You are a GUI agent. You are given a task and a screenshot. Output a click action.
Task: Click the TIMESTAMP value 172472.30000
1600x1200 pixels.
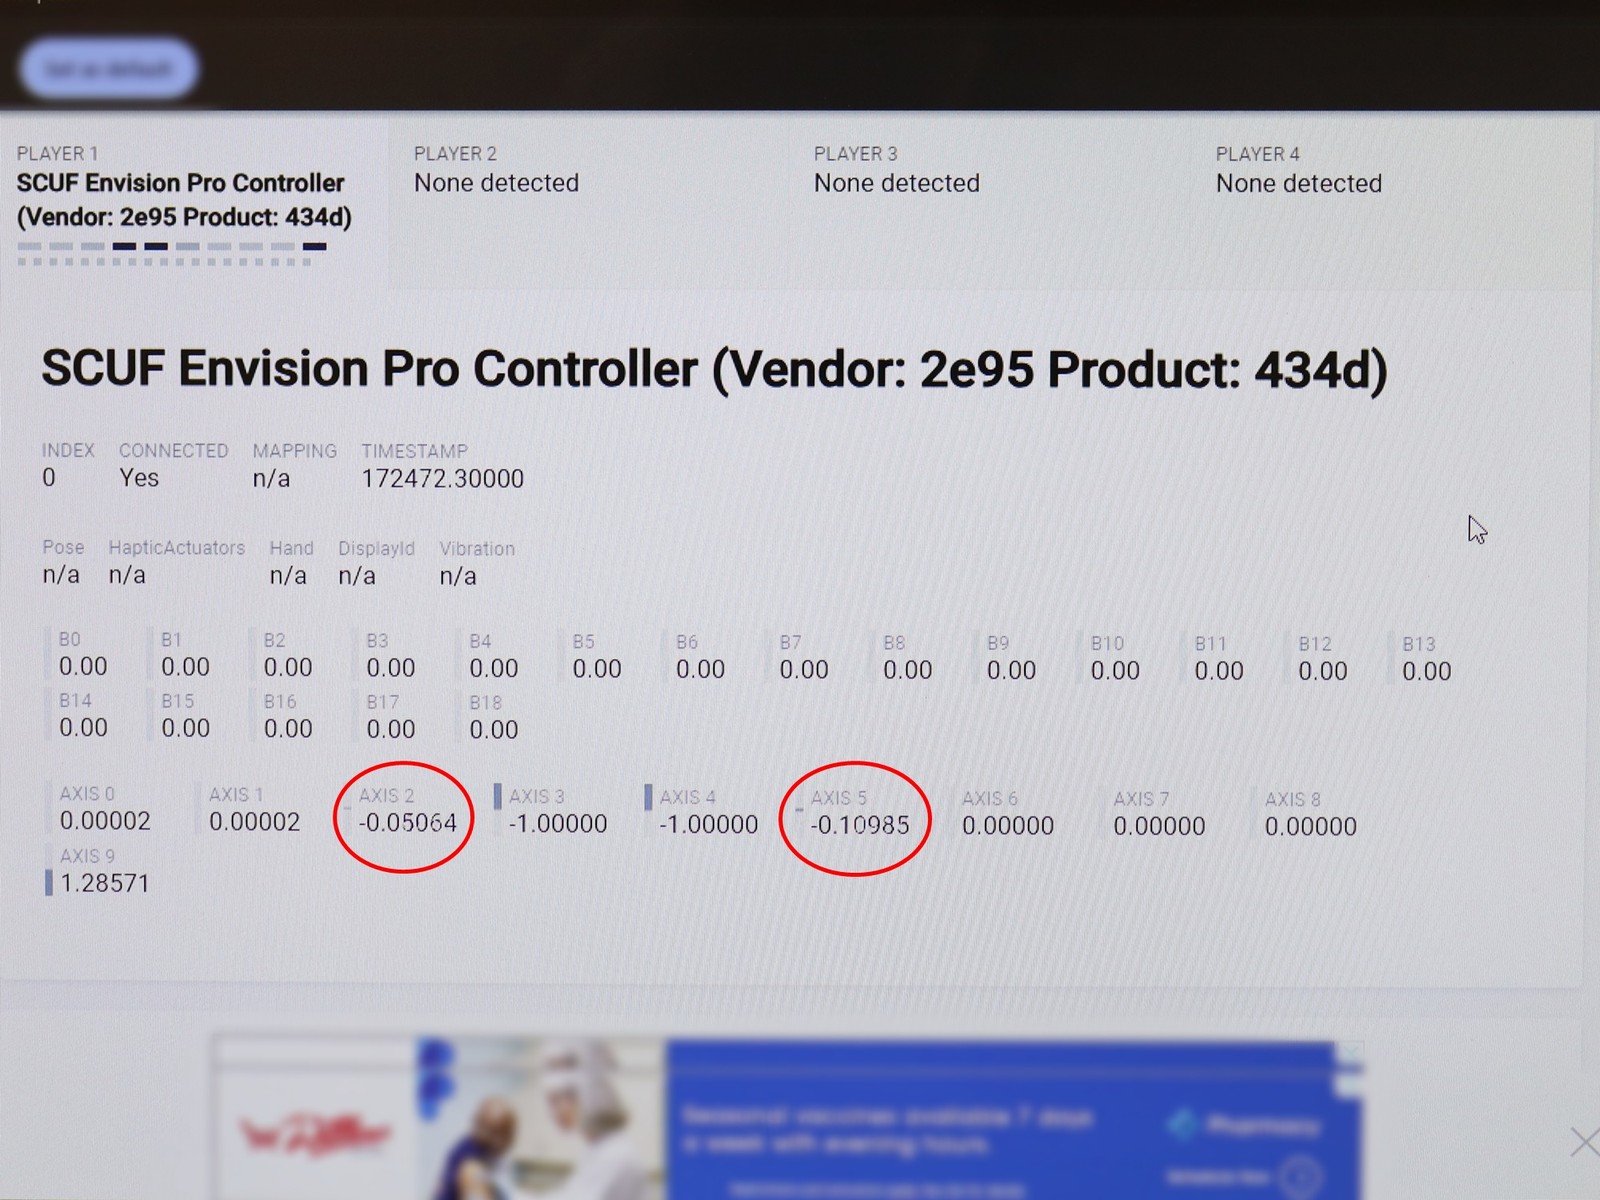[x=442, y=479]
